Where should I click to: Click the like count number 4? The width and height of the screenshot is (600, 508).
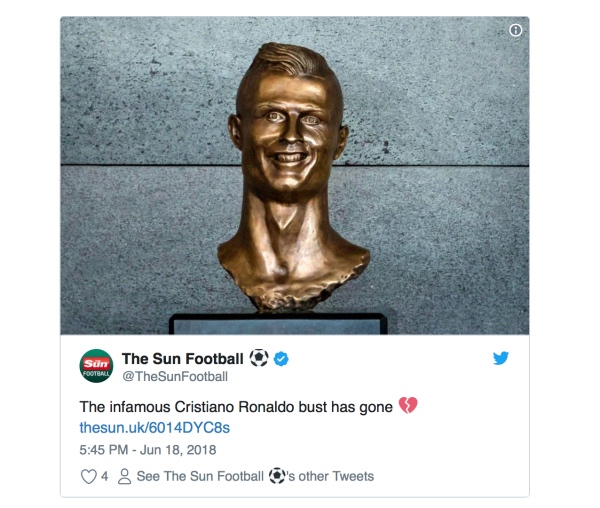105,476
